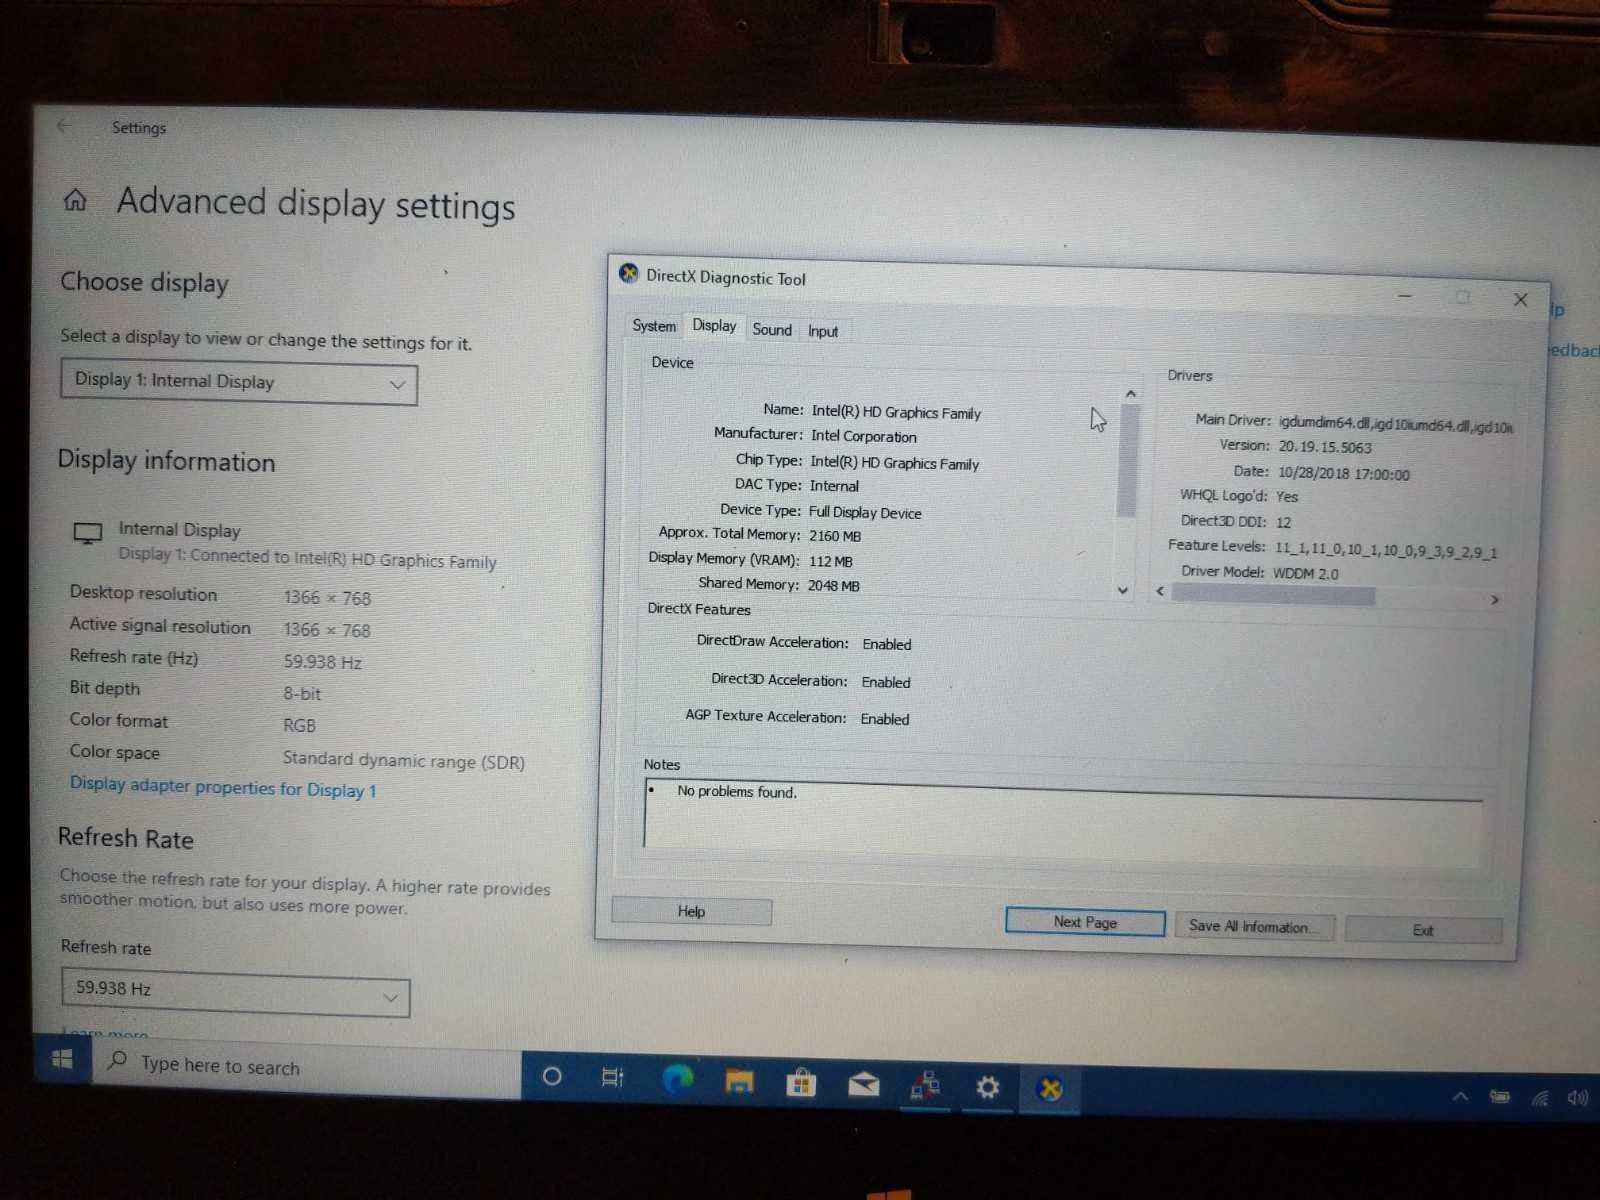This screenshot has width=1600, height=1200.
Task: Click the taskbar search box
Action: click(305, 1066)
